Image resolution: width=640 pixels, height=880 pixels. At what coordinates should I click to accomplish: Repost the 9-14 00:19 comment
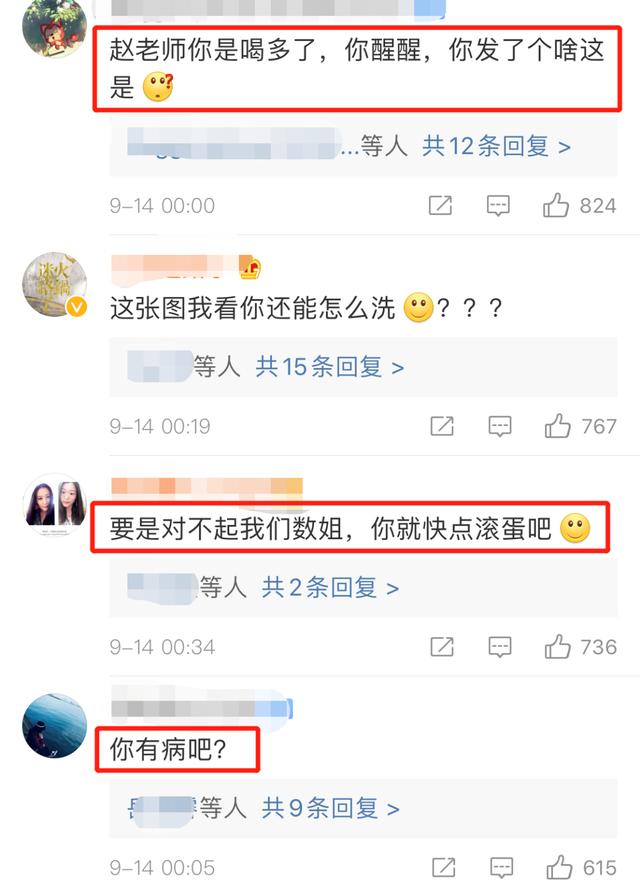coord(442,426)
